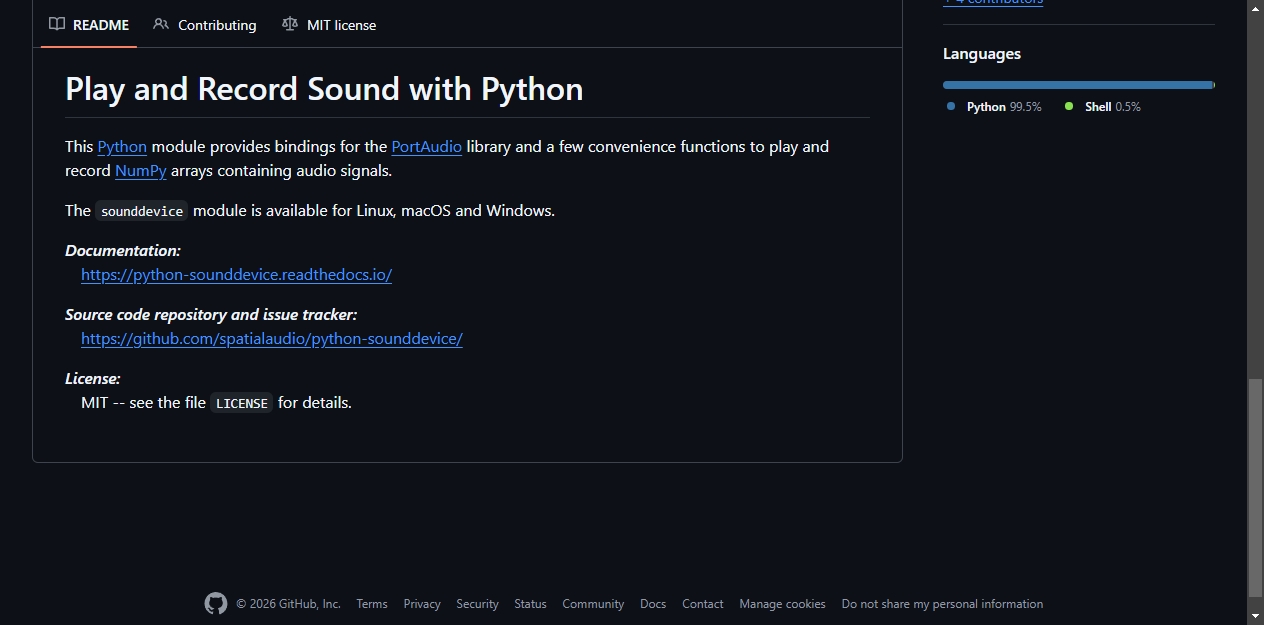Image resolution: width=1264 pixels, height=625 pixels.
Task: Open the PortAudio library link
Action: point(427,146)
